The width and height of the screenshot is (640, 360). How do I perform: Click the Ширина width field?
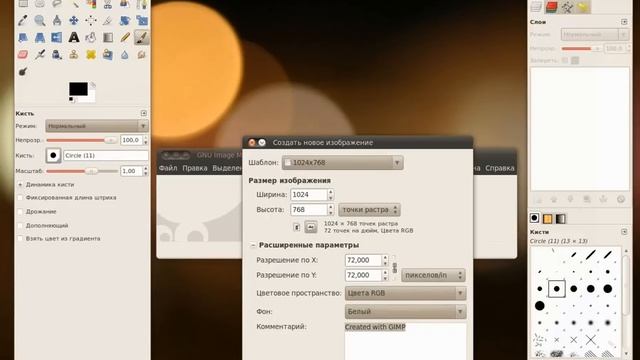pyautogui.click(x=309, y=195)
